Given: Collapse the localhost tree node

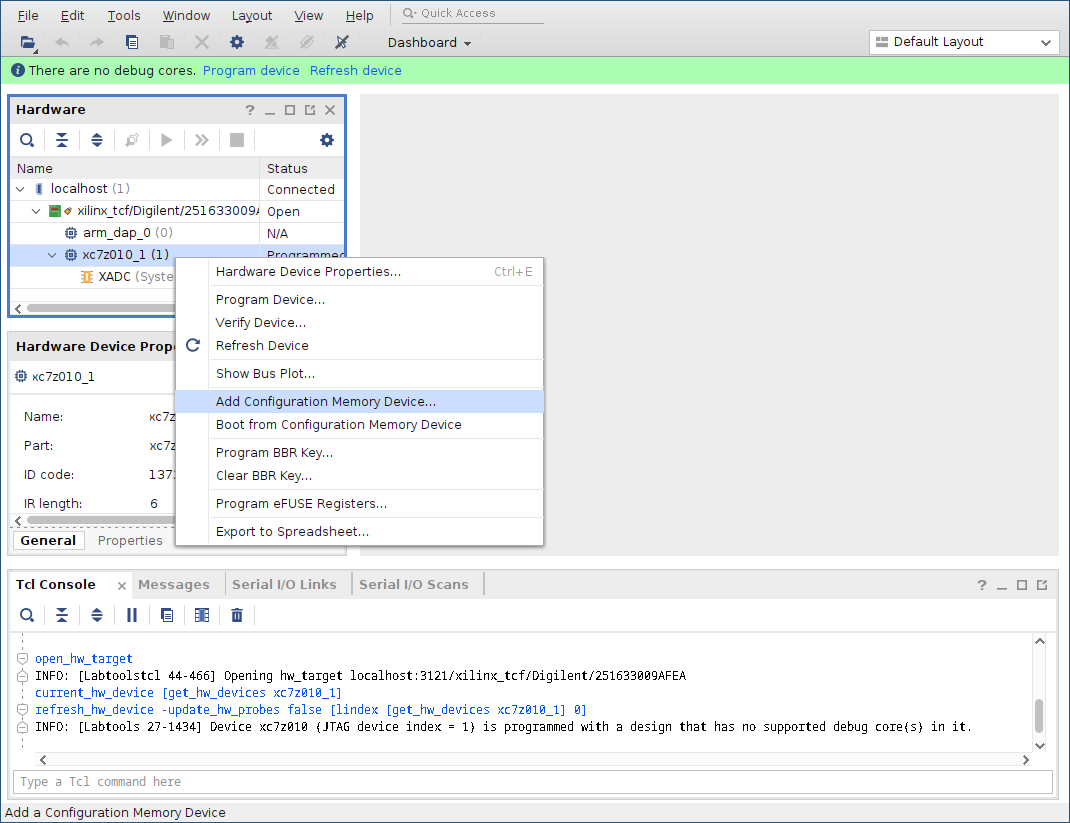Looking at the screenshot, I should point(20,189).
